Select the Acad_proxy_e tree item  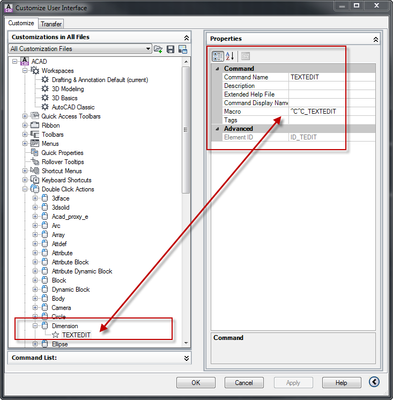coord(70,216)
